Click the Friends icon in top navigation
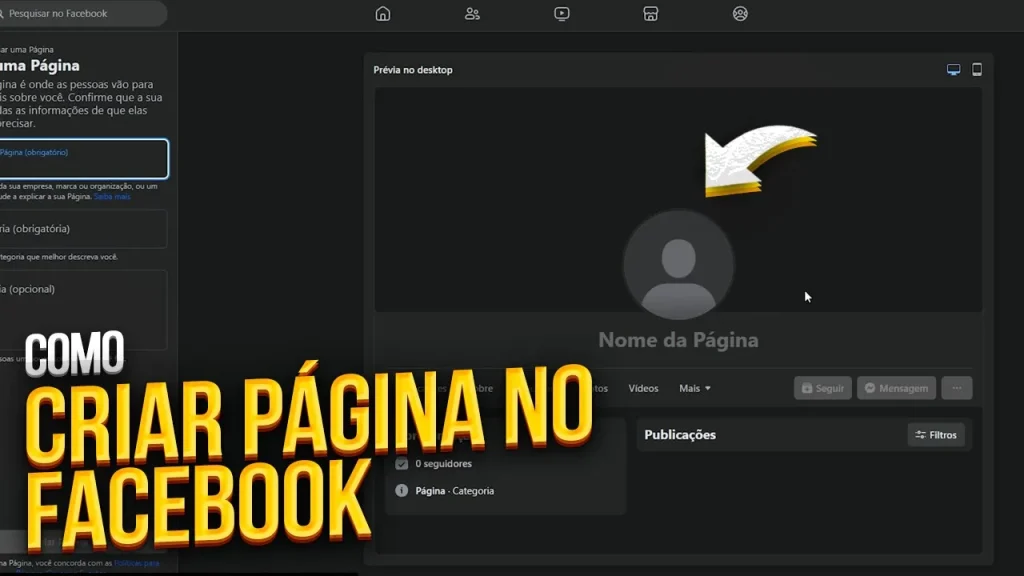 [x=472, y=14]
